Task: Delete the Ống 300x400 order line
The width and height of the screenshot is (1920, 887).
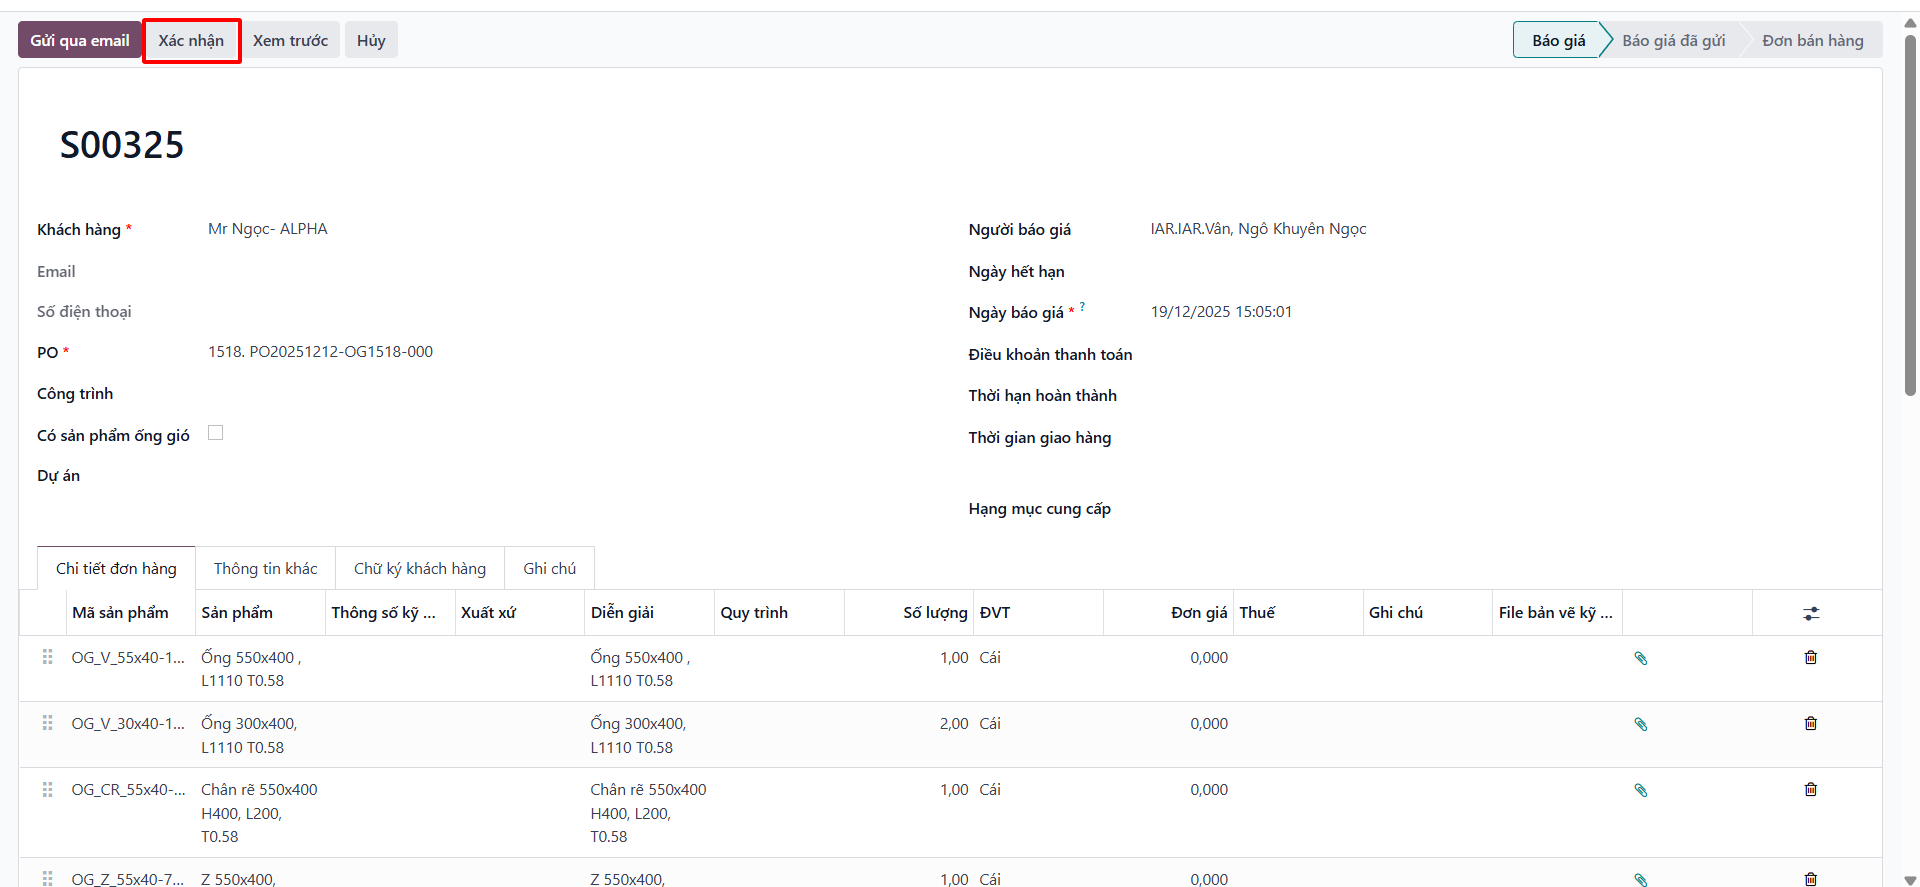Action: click(x=1810, y=724)
